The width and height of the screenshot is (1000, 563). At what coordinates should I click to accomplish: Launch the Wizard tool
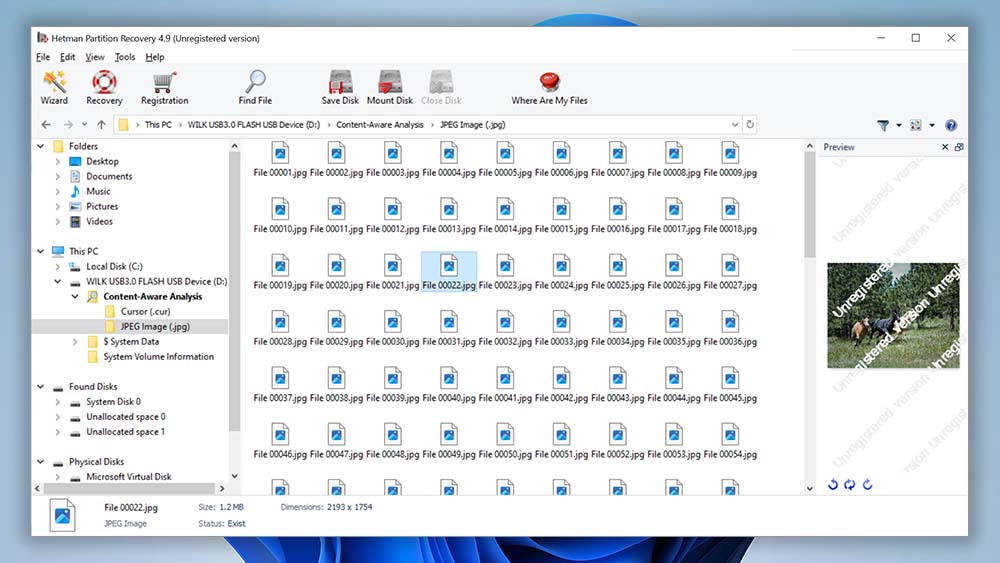[x=54, y=88]
